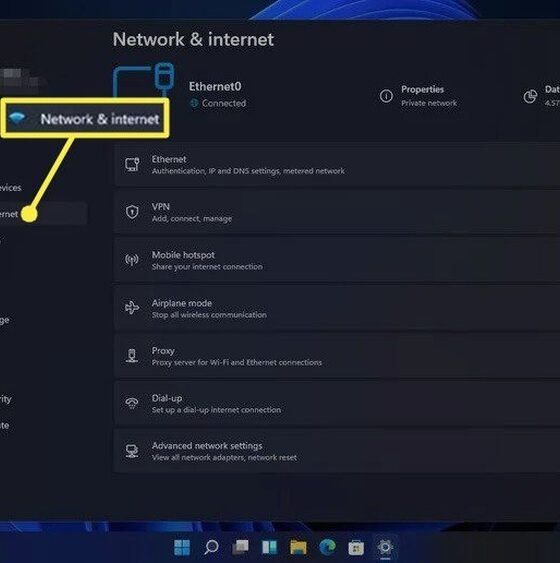Click the Airplane mode icon
Viewport: 560px width, 563px height.
[132, 308]
